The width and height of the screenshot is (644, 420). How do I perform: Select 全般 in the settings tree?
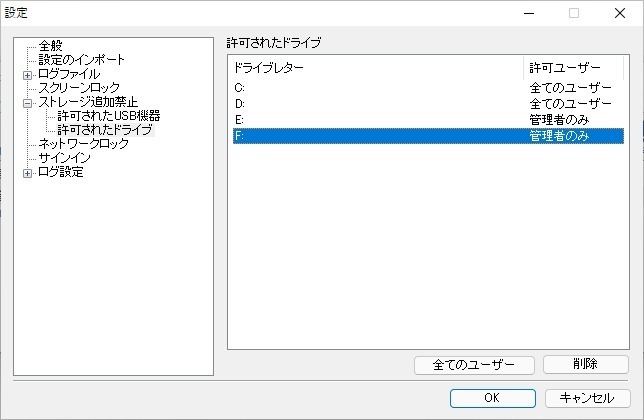[x=51, y=46]
